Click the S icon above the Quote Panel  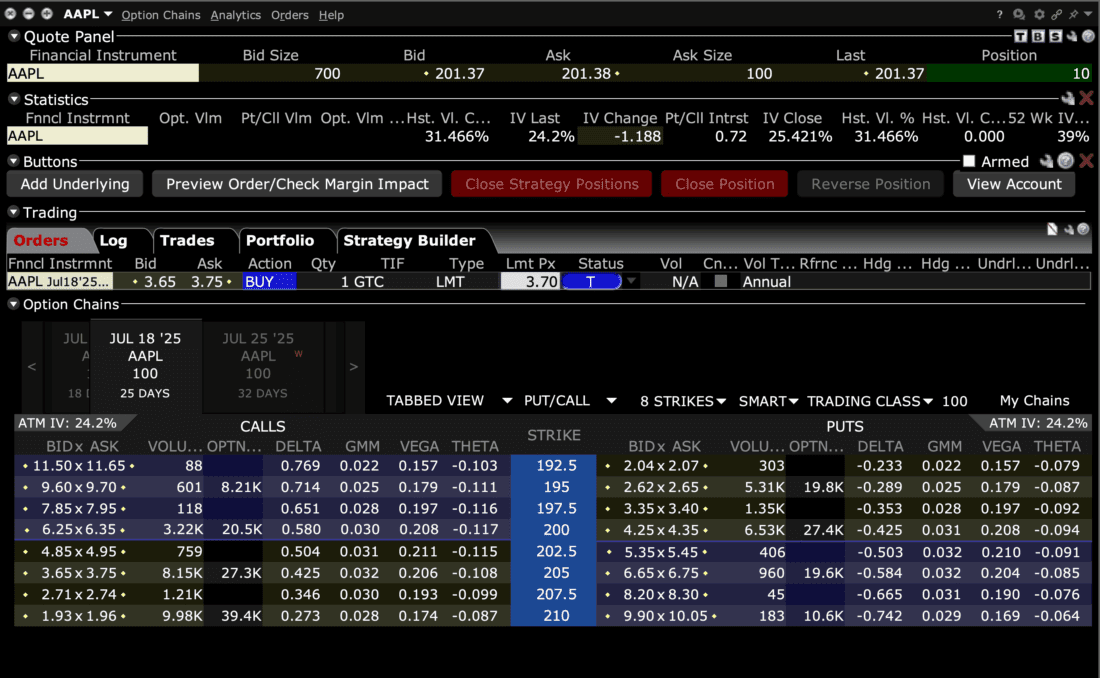pyautogui.click(x=1055, y=36)
